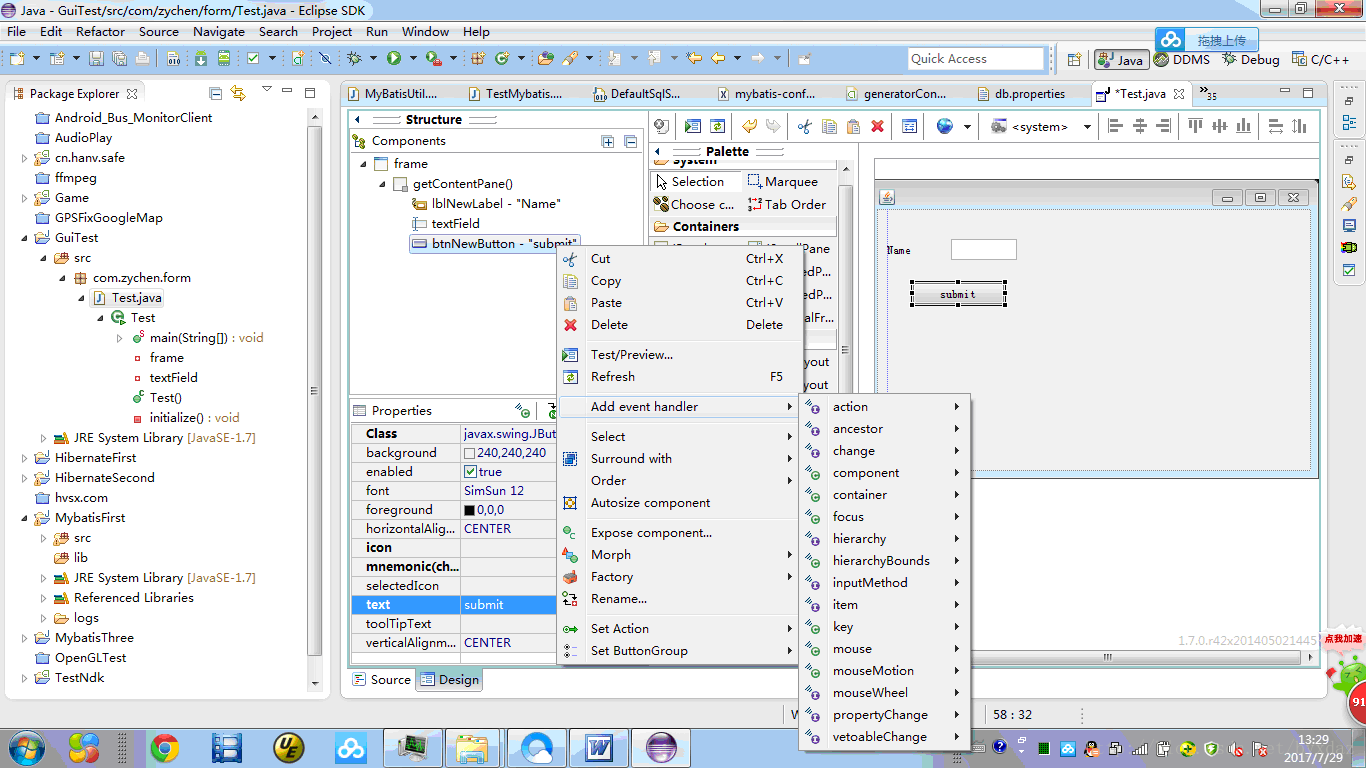The image size is (1366, 768).
Task: Click the Save icon in the main toolbar
Action: (x=97, y=59)
